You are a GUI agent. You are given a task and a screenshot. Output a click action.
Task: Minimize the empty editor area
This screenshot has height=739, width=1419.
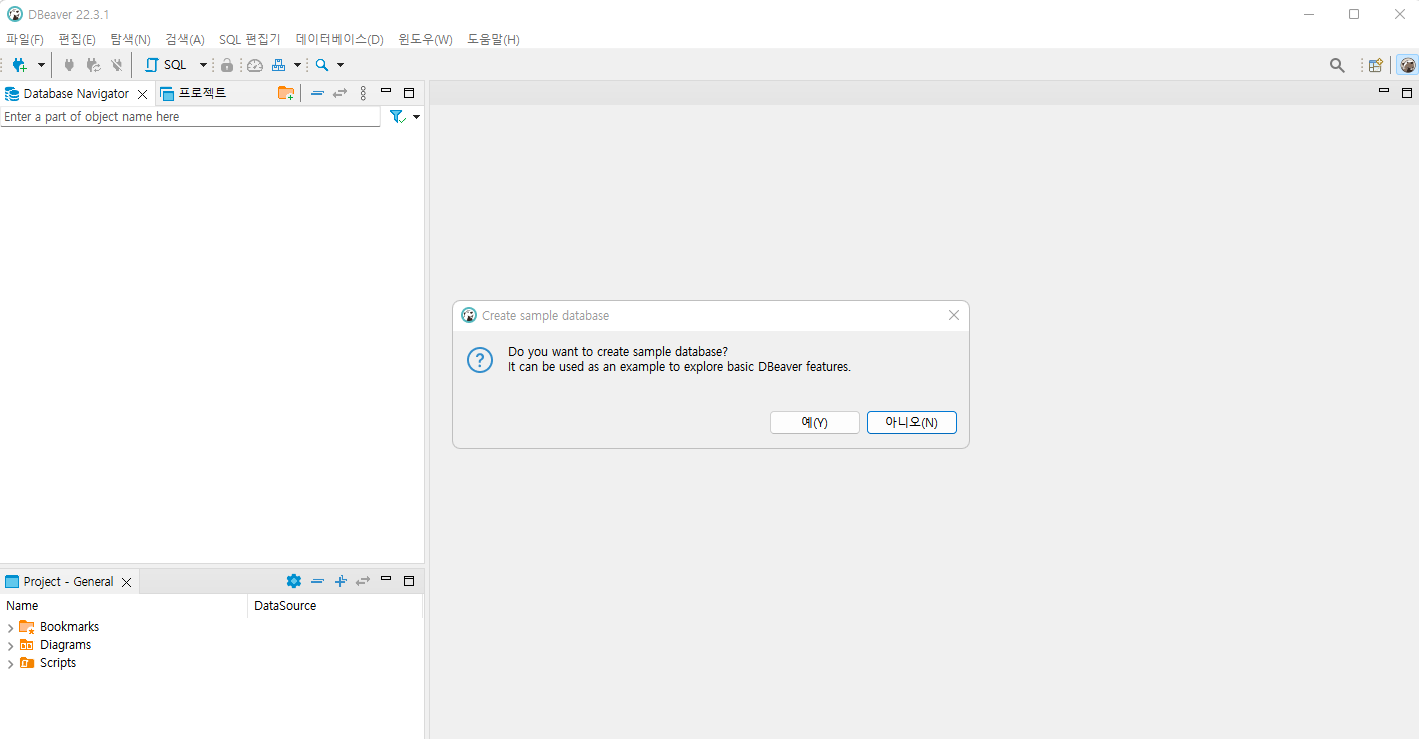point(1384,91)
